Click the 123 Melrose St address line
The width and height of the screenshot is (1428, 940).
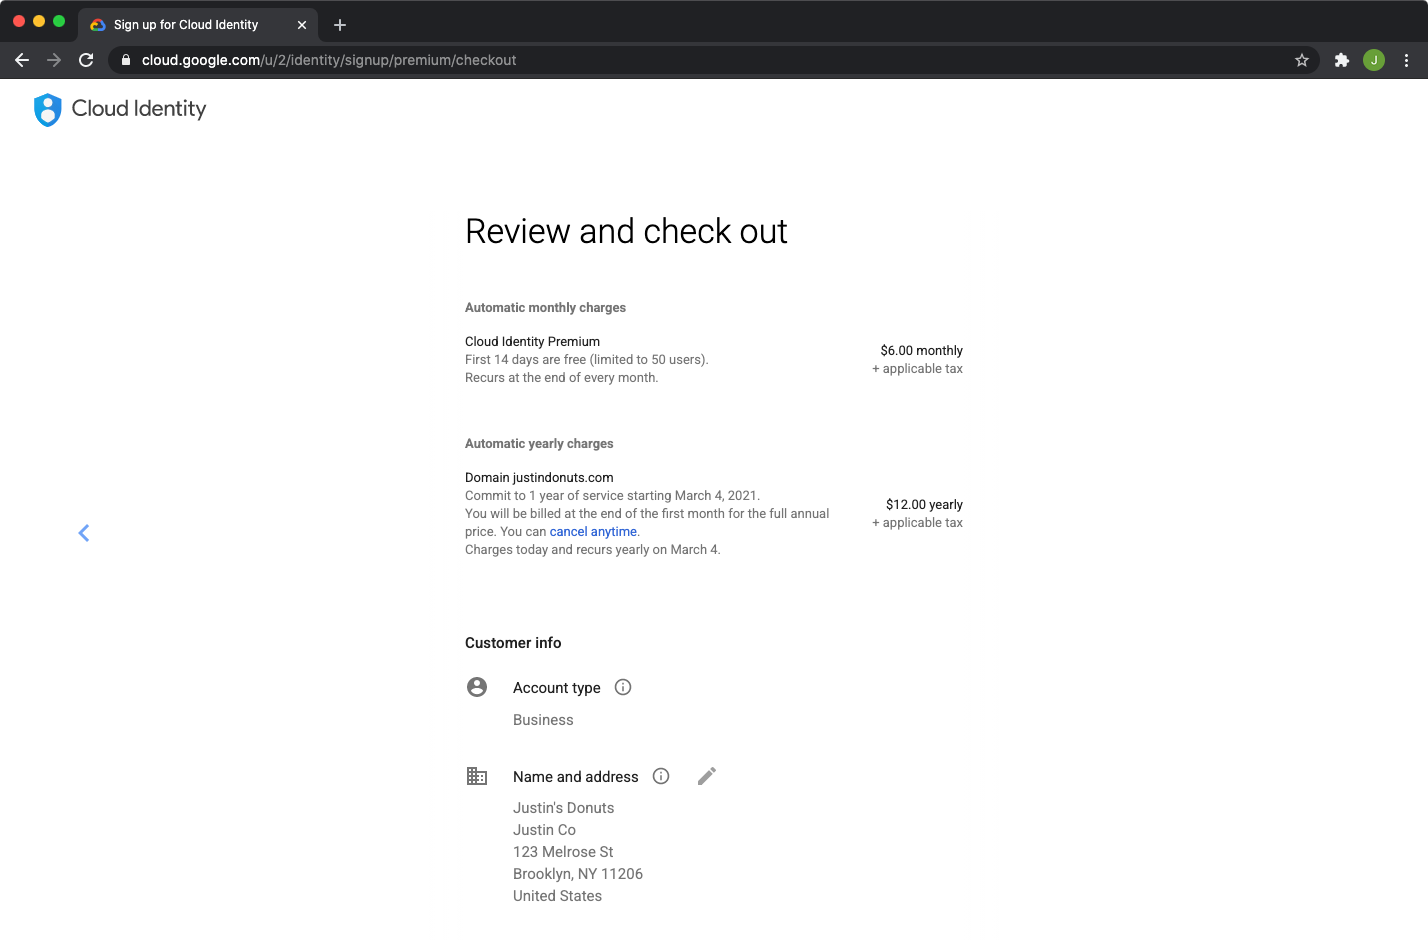tap(563, 852)
